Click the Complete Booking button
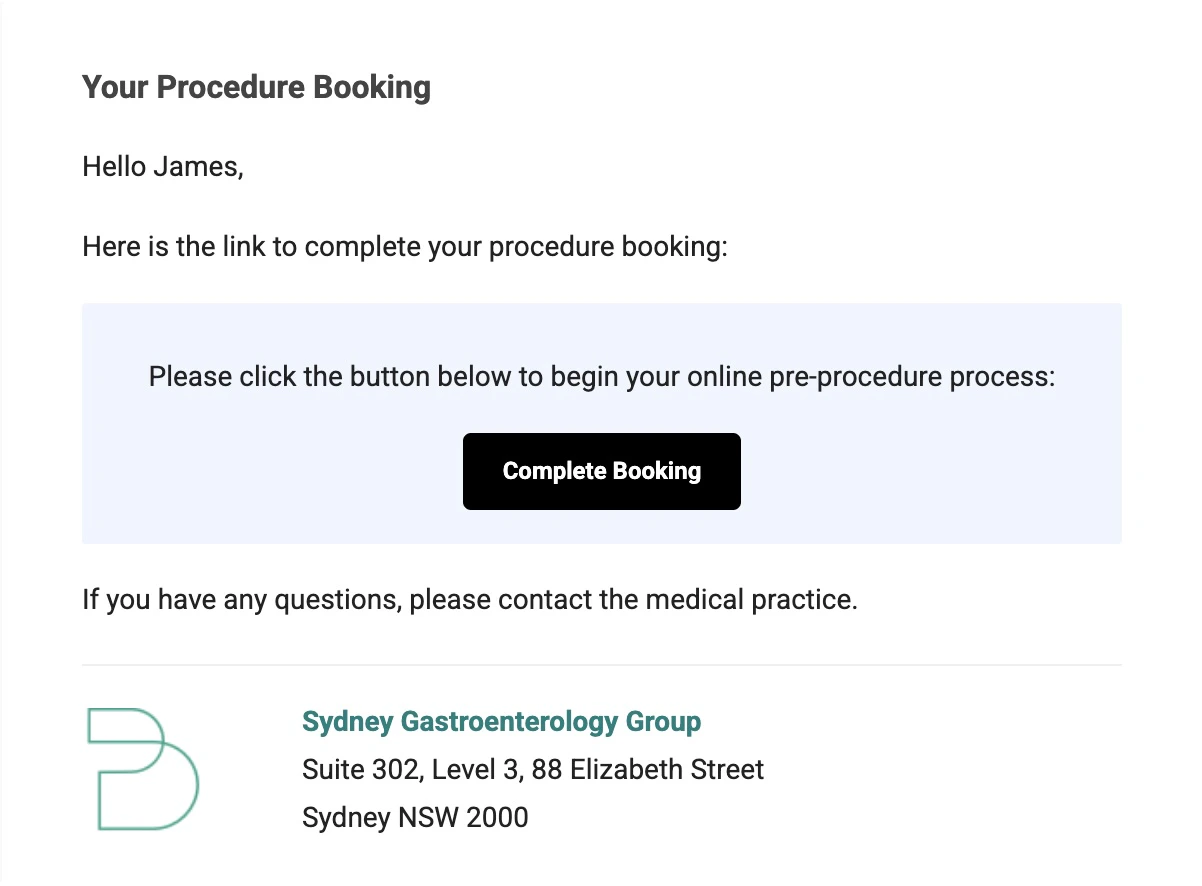 click(x=601, y=471)
